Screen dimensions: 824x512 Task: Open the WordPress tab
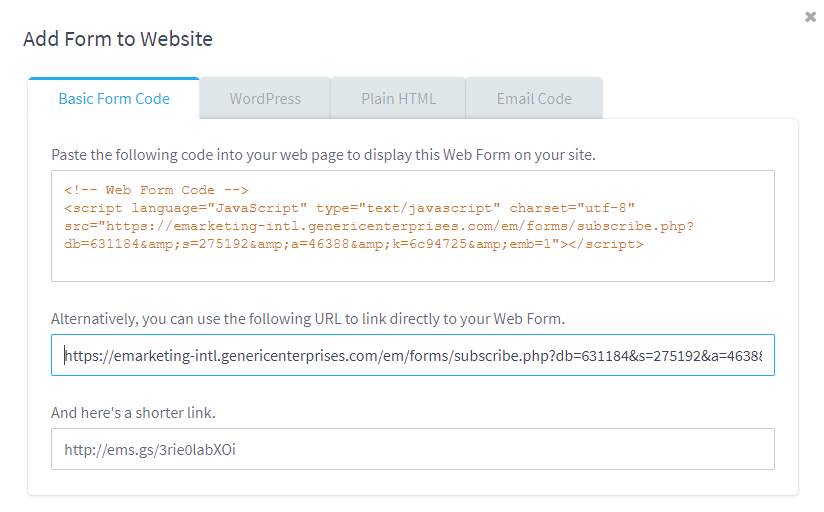265,98
